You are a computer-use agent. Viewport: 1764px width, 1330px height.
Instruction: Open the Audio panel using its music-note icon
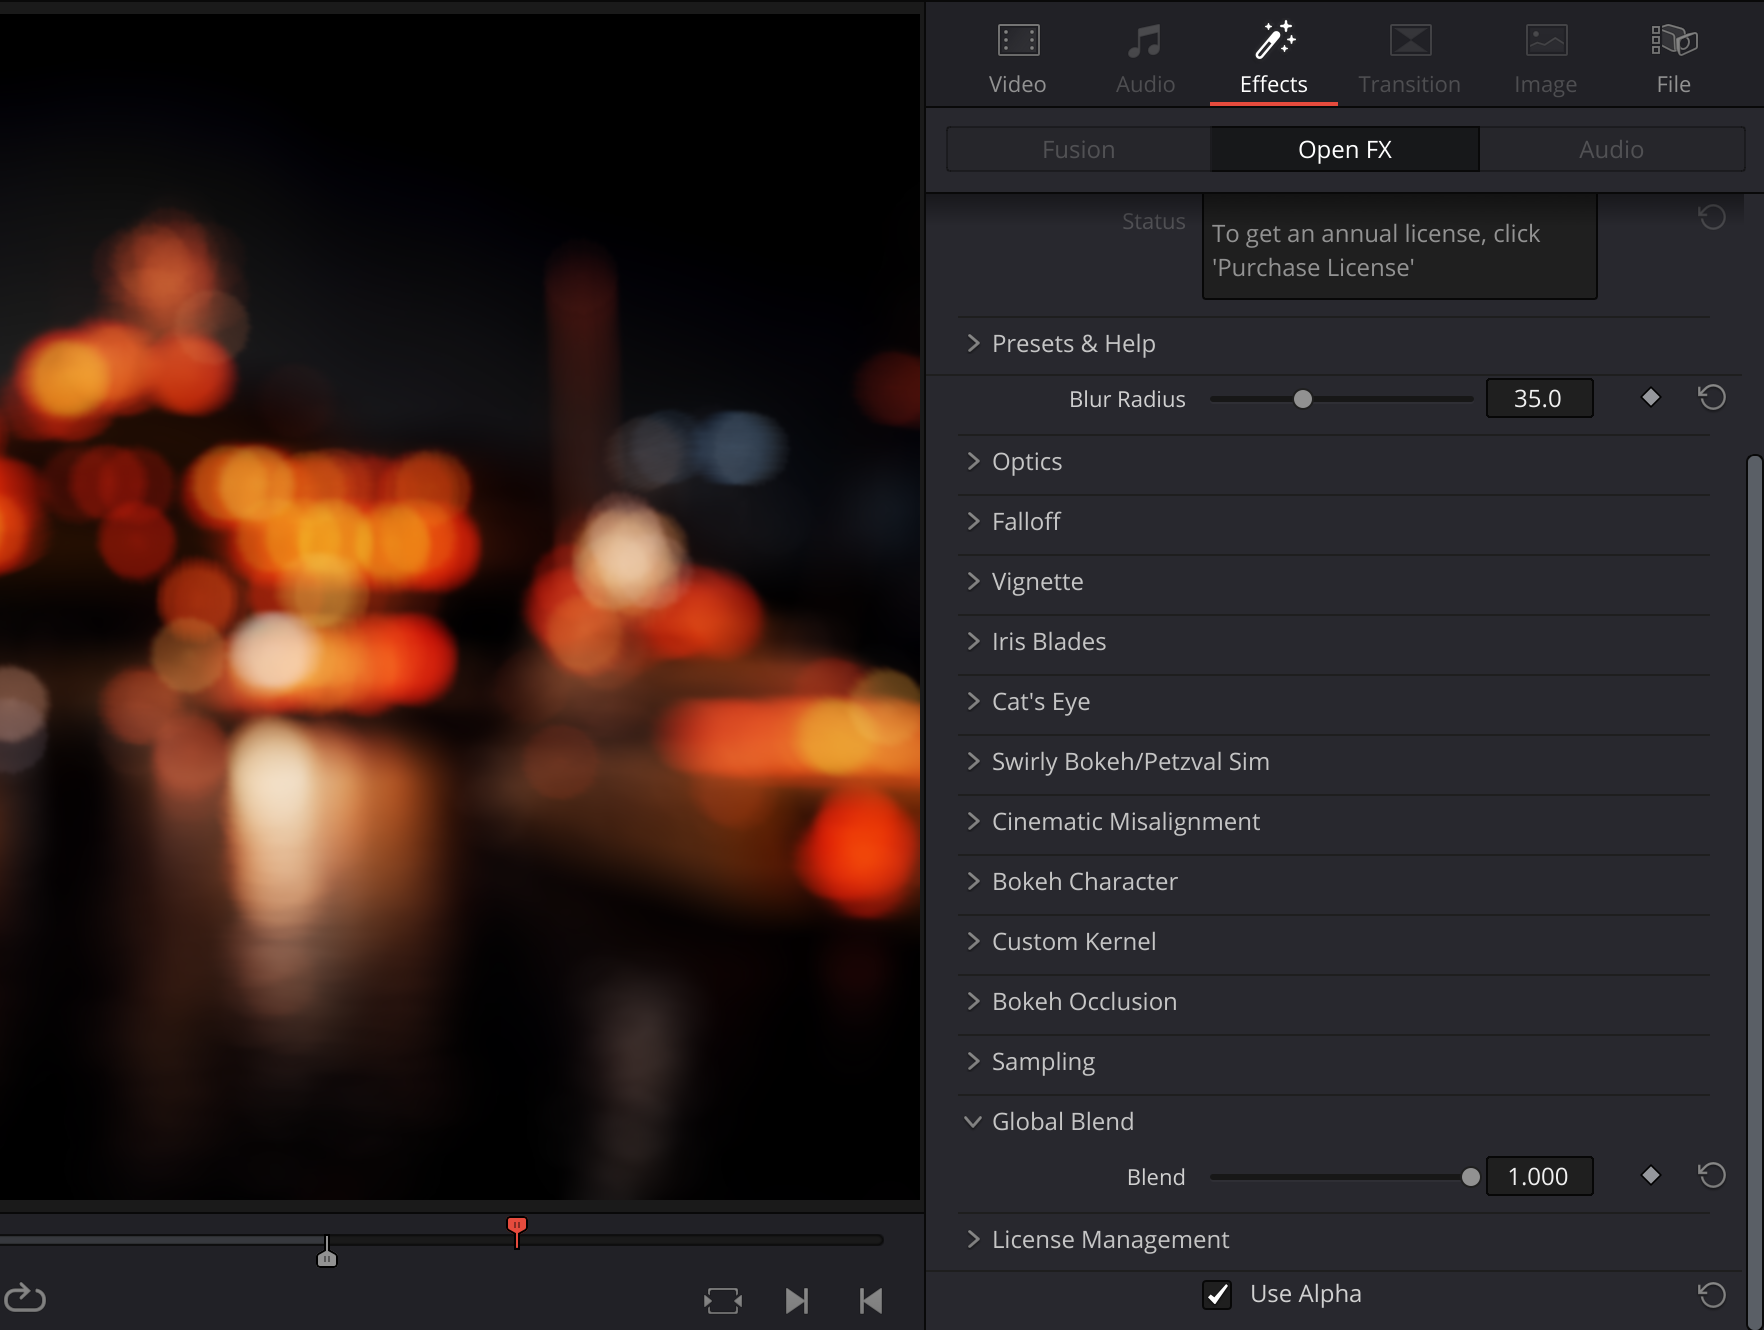click(1144, 41)
